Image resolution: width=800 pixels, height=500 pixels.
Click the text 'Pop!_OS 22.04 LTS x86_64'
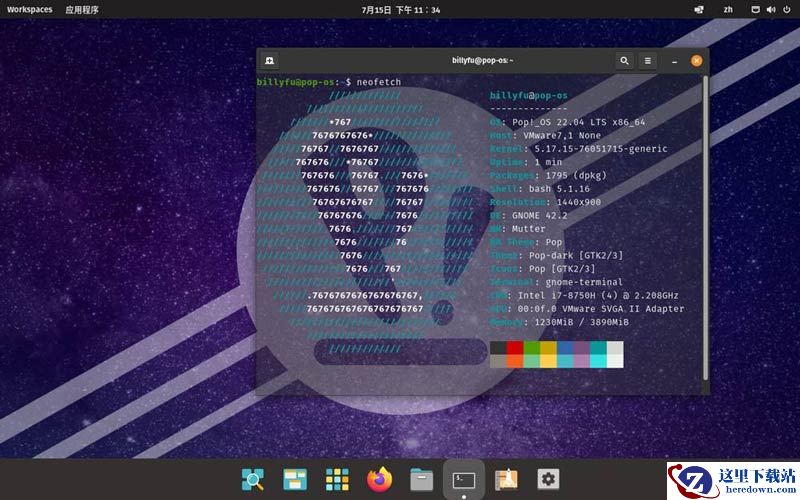point(579,122)
